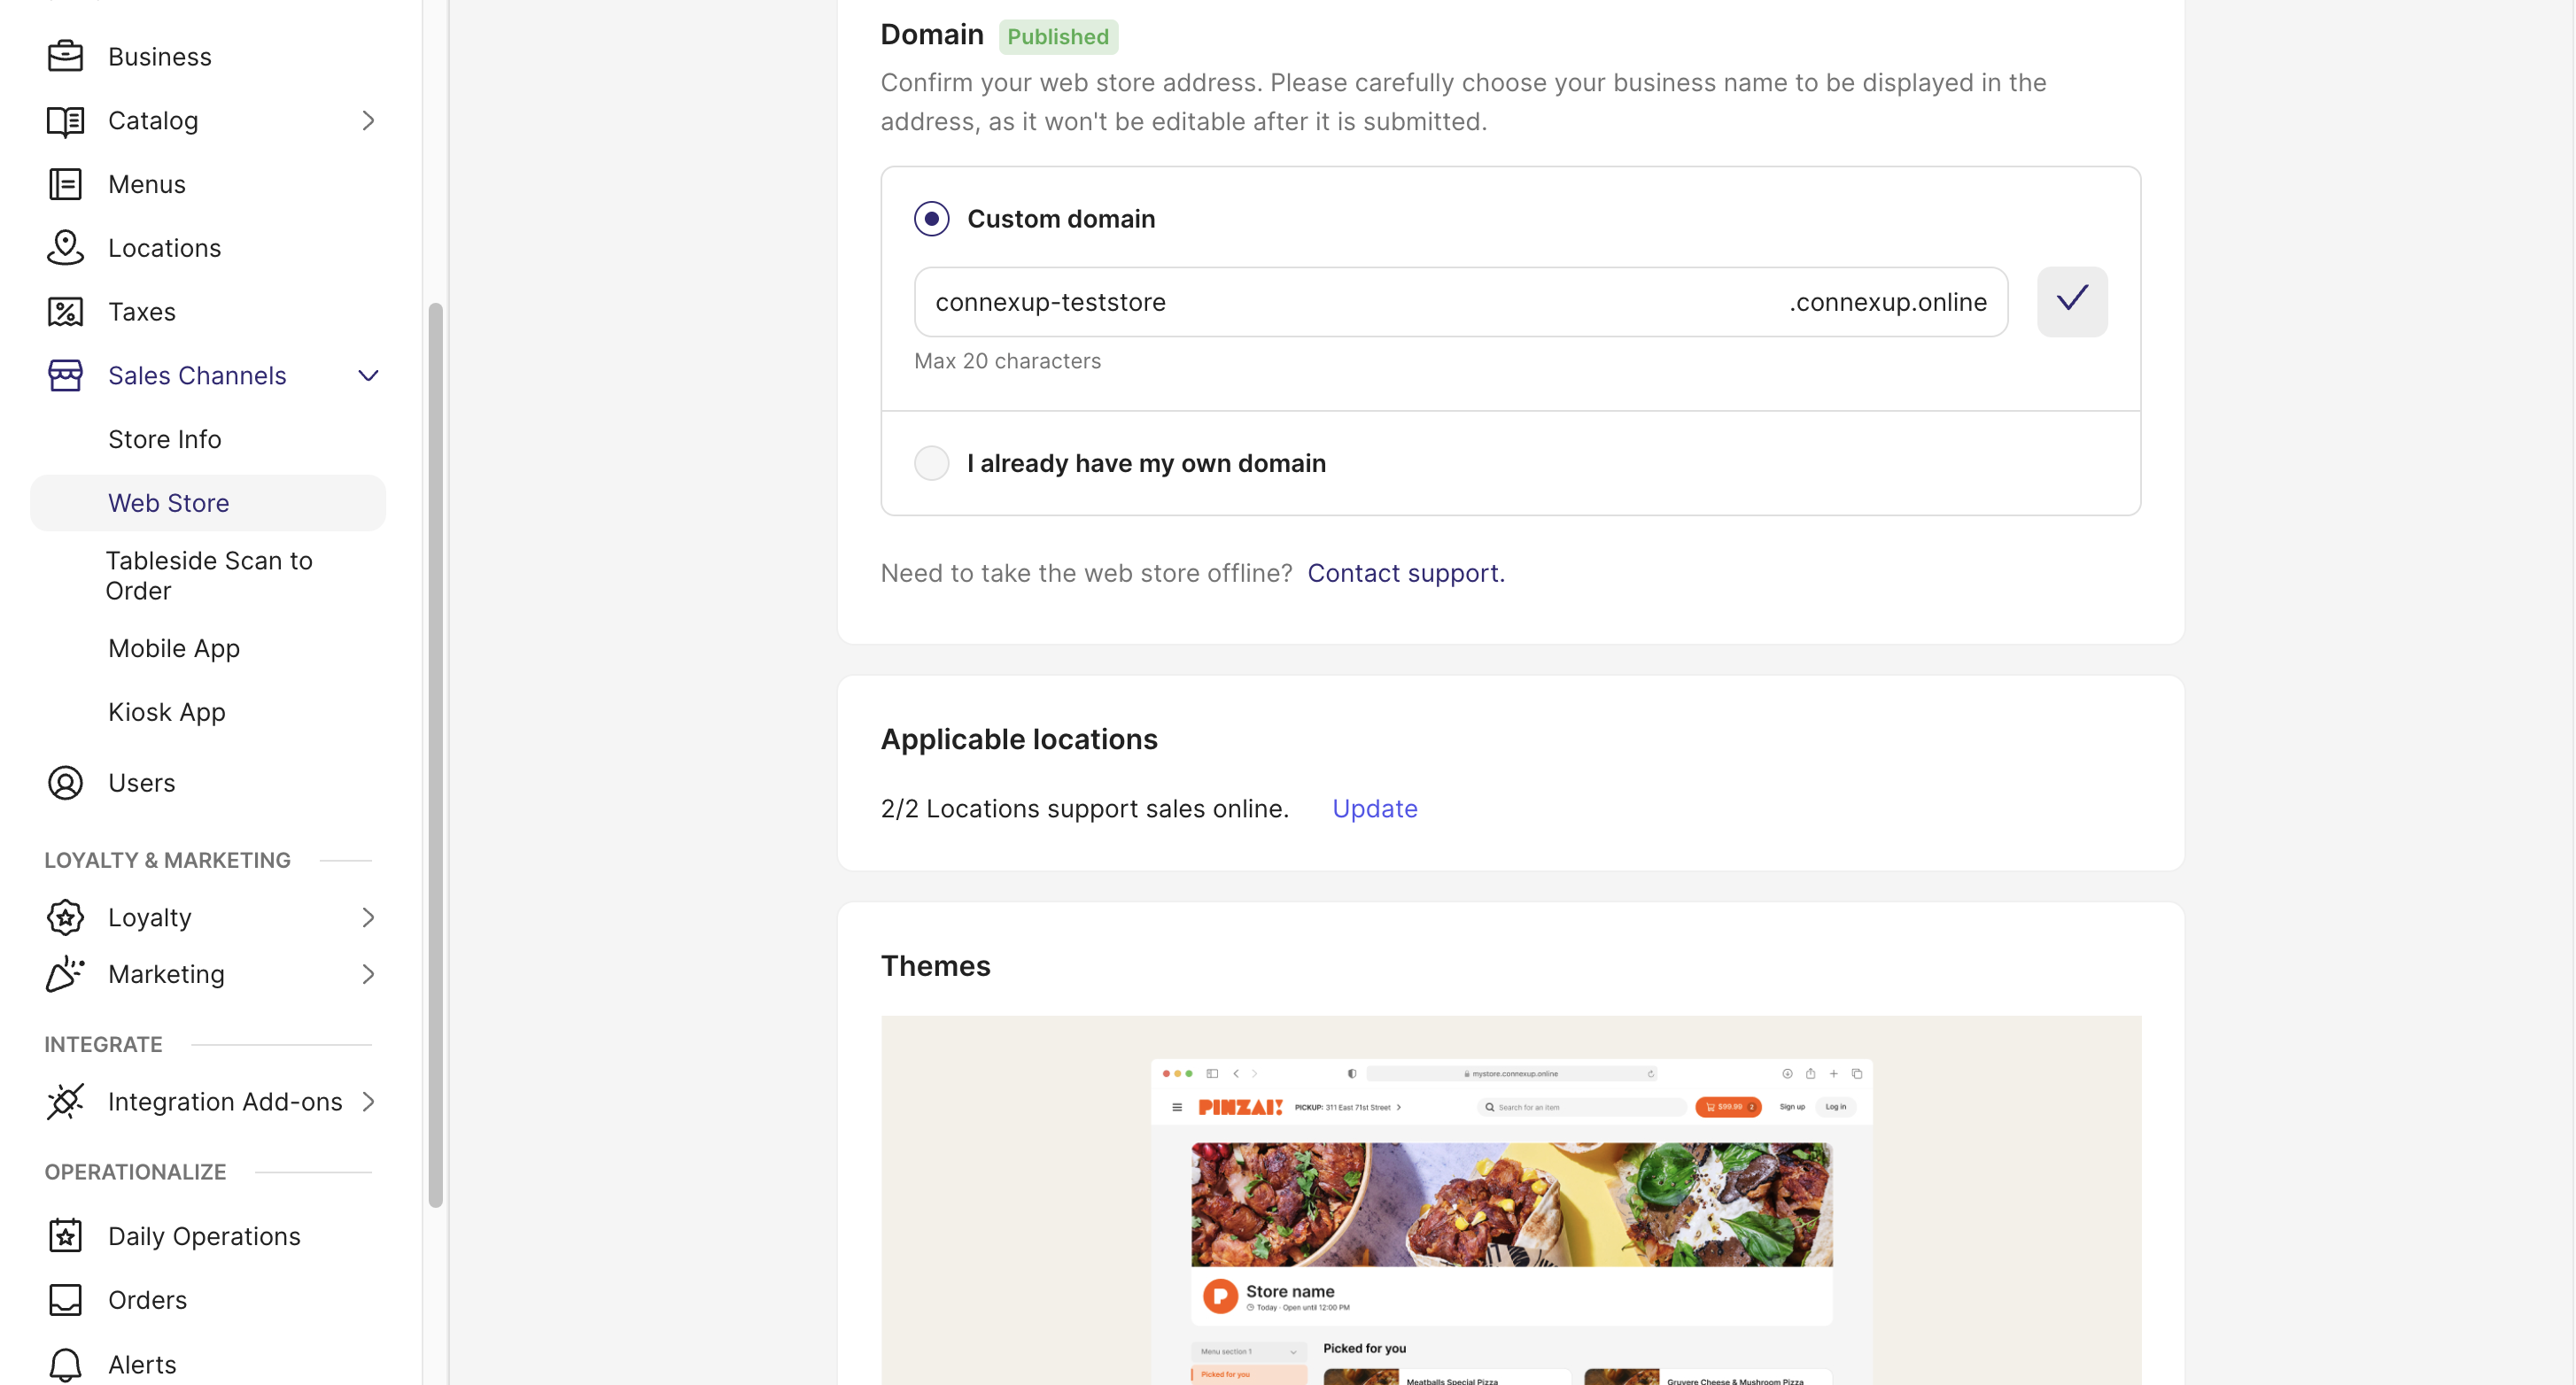Select "I already have my own domain" option
Viewport: 2576px width, 1385px height.
coord(931,463)
